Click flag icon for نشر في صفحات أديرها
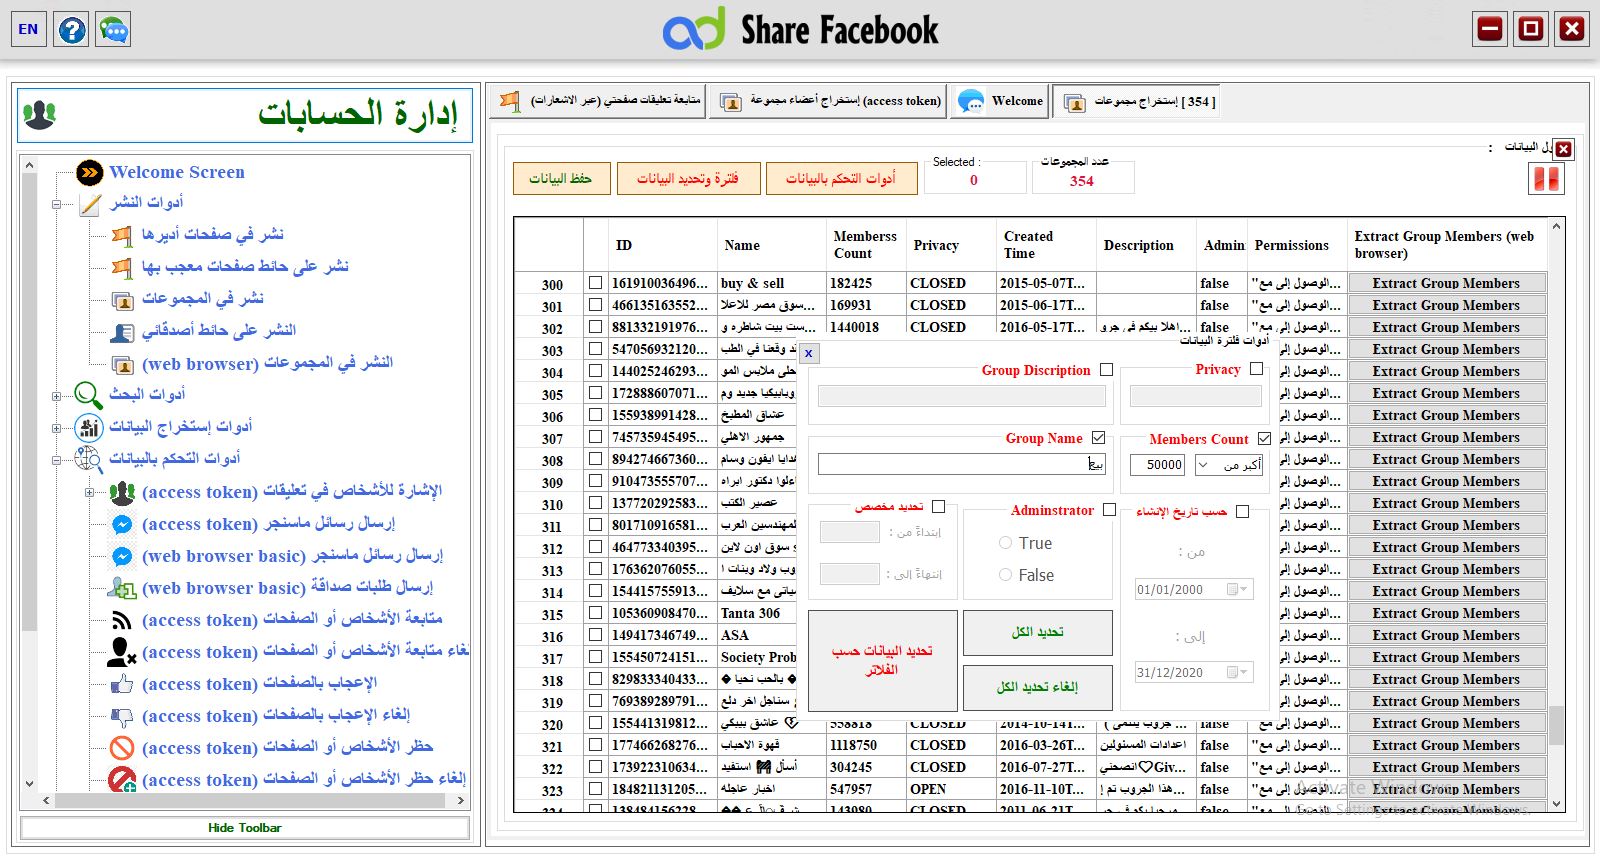Image resolution: width=1600 pixels, height=860 pixels. tap(122, 236)
